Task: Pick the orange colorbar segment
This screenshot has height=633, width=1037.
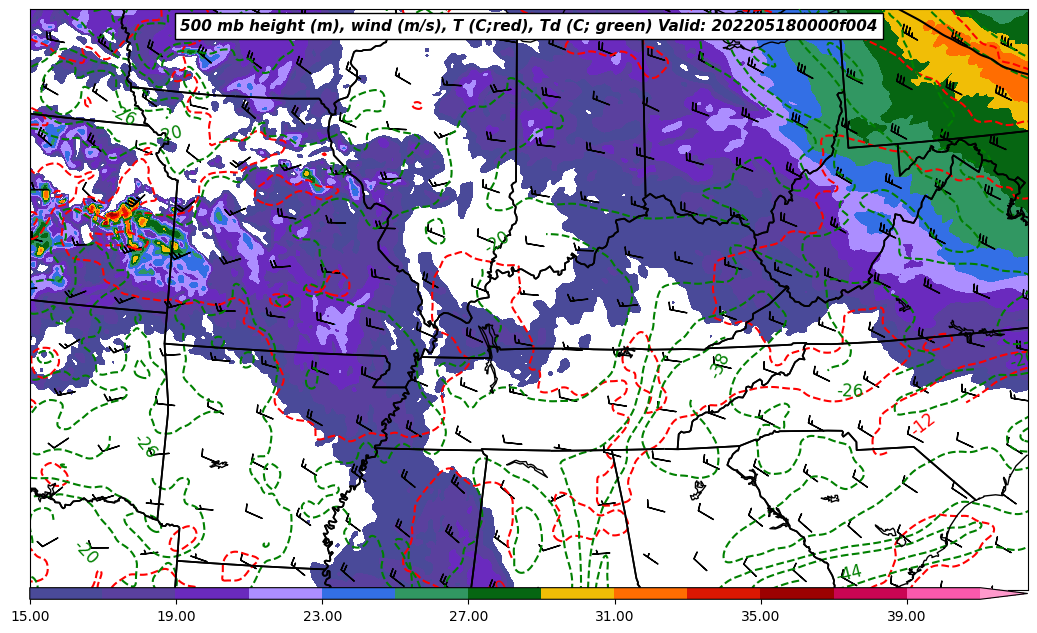Action: point(650,594)
